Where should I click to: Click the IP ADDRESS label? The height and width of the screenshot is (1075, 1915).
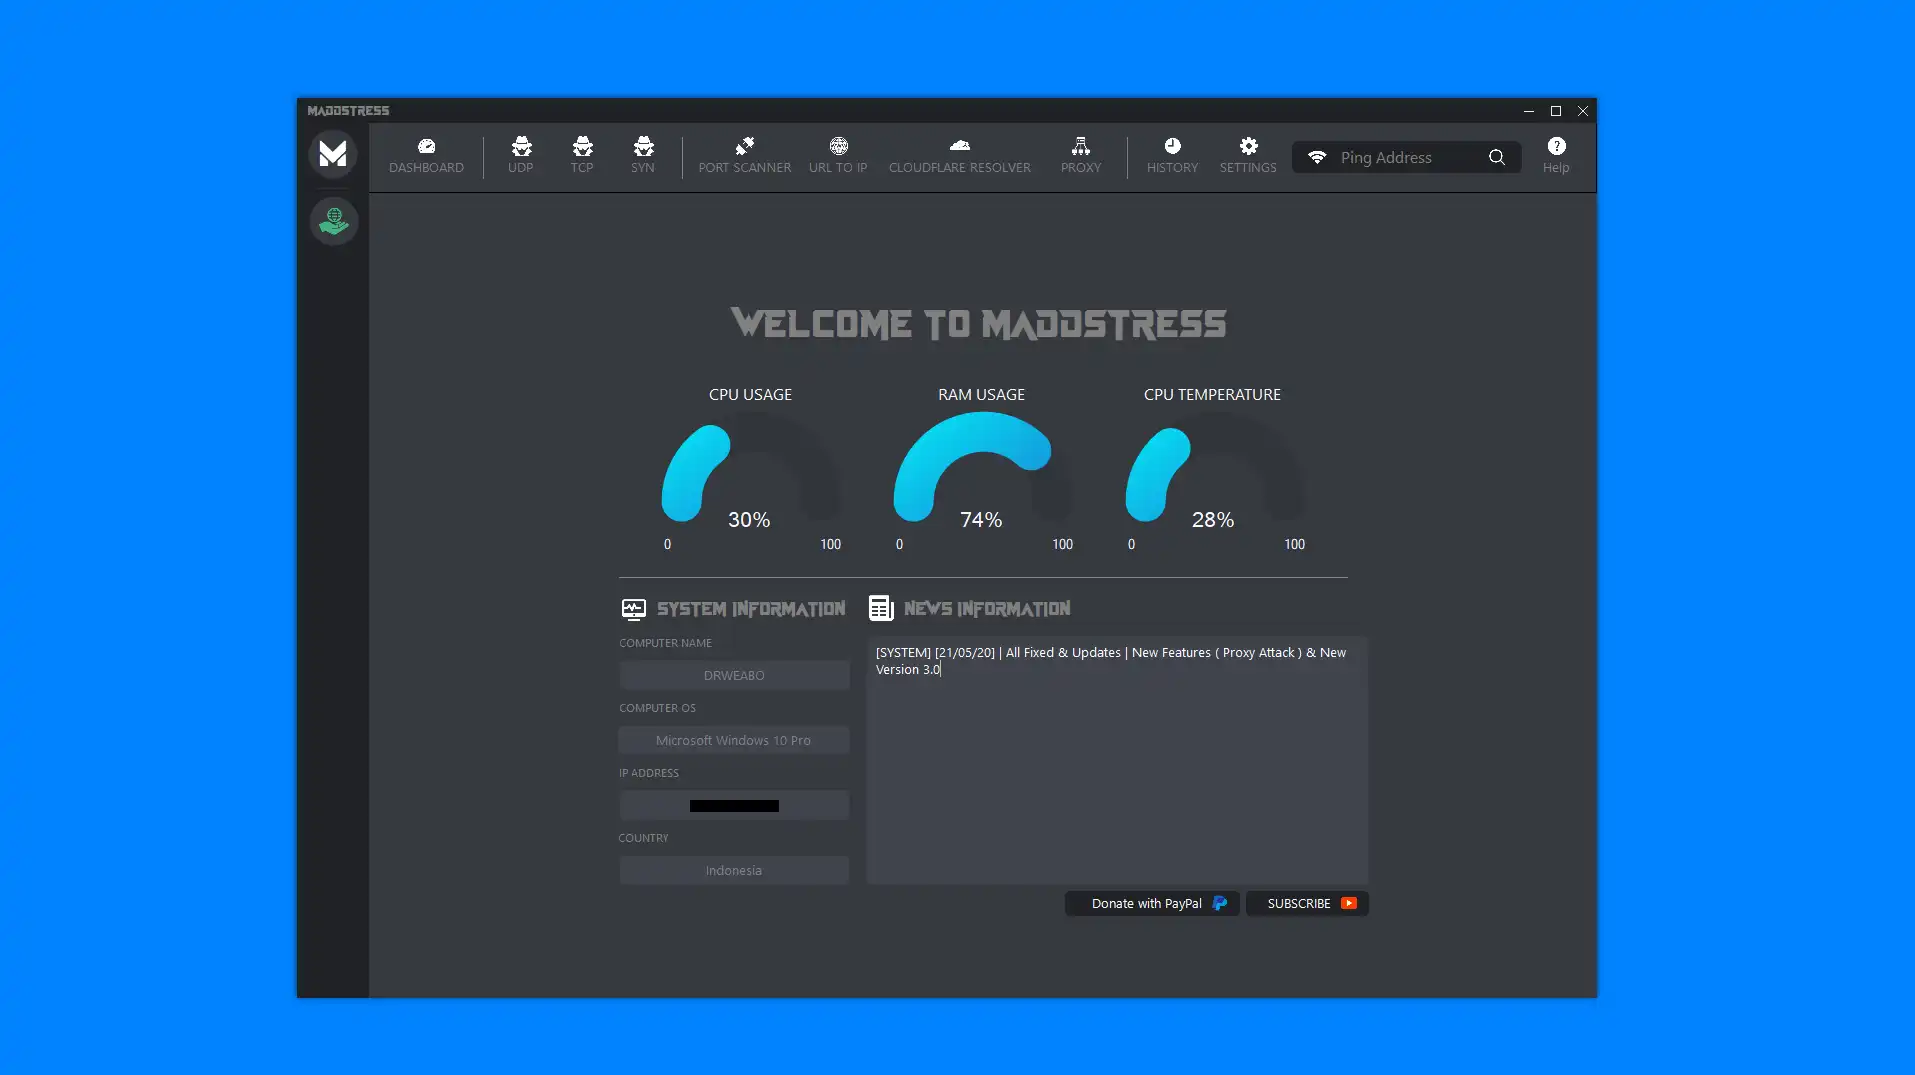[649, 773]
